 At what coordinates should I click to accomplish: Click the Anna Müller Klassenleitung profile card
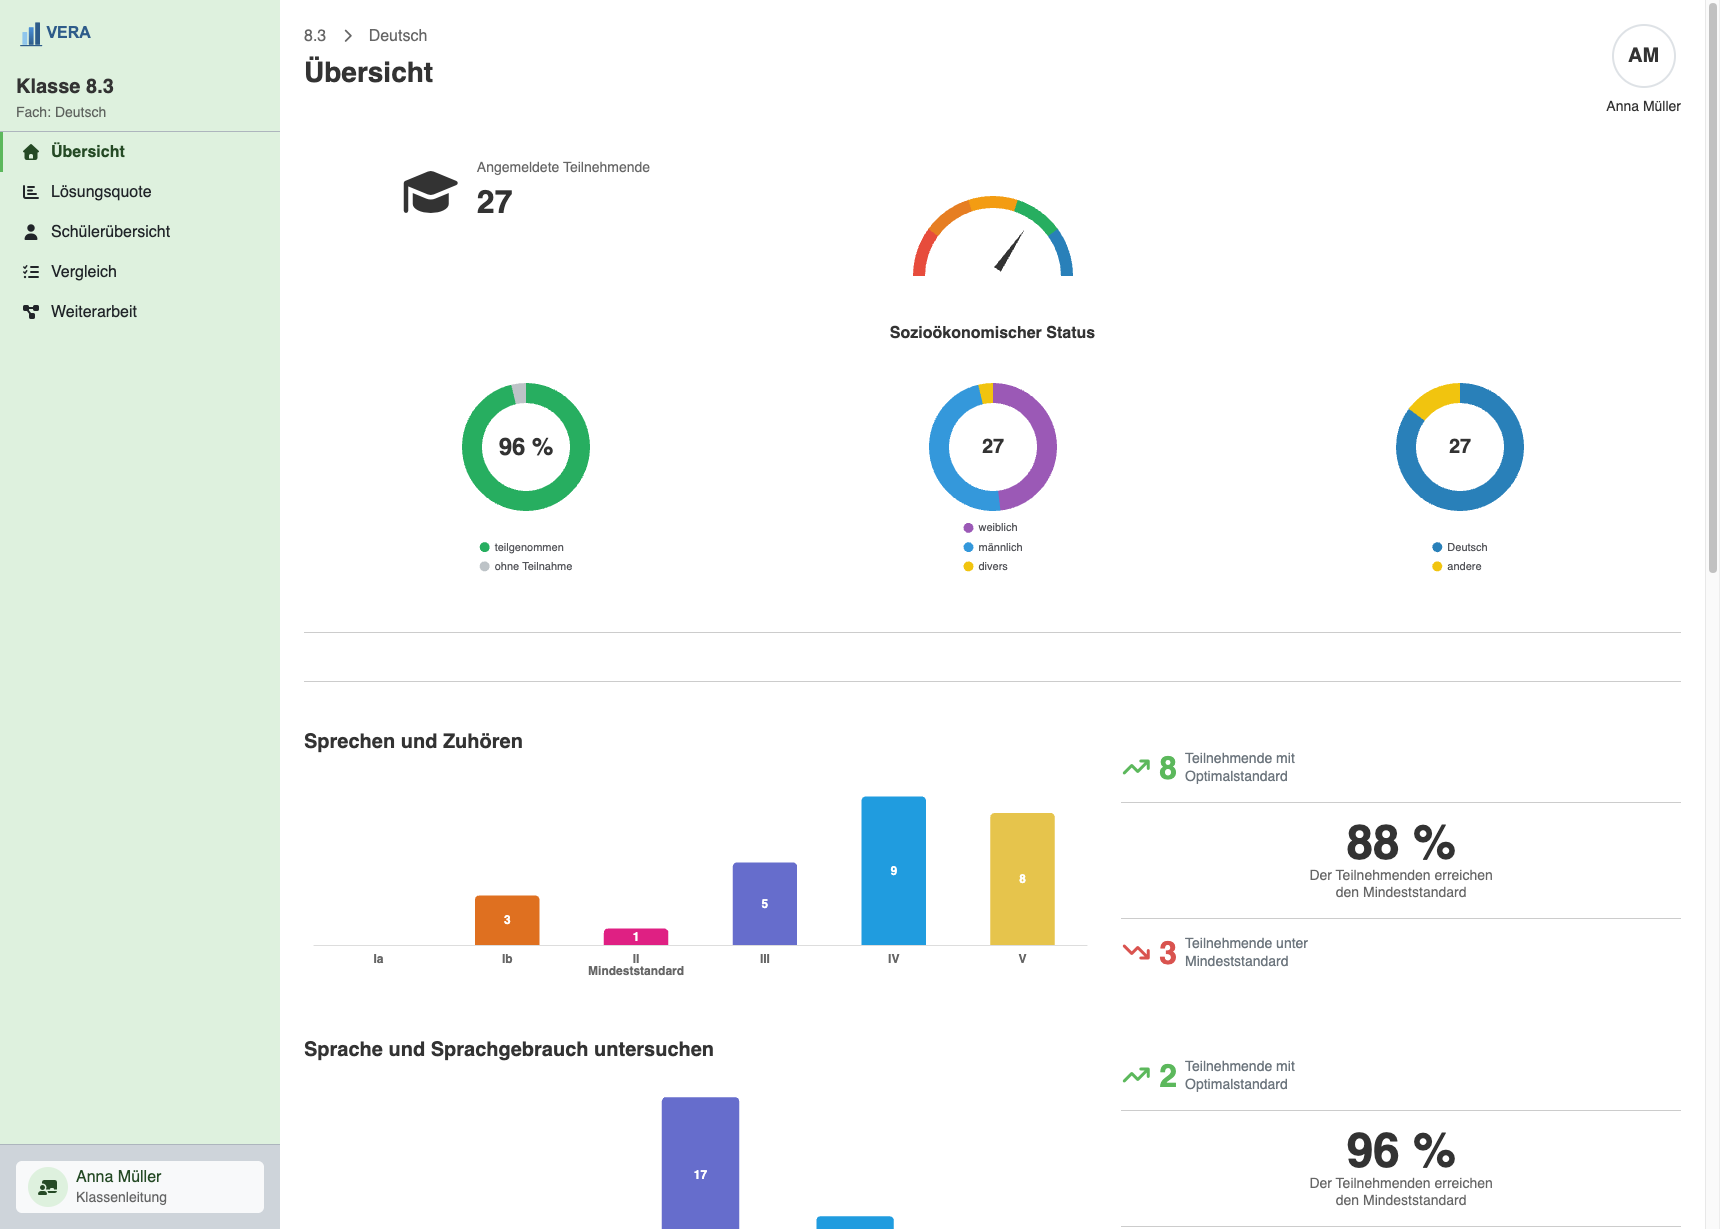140,1187
